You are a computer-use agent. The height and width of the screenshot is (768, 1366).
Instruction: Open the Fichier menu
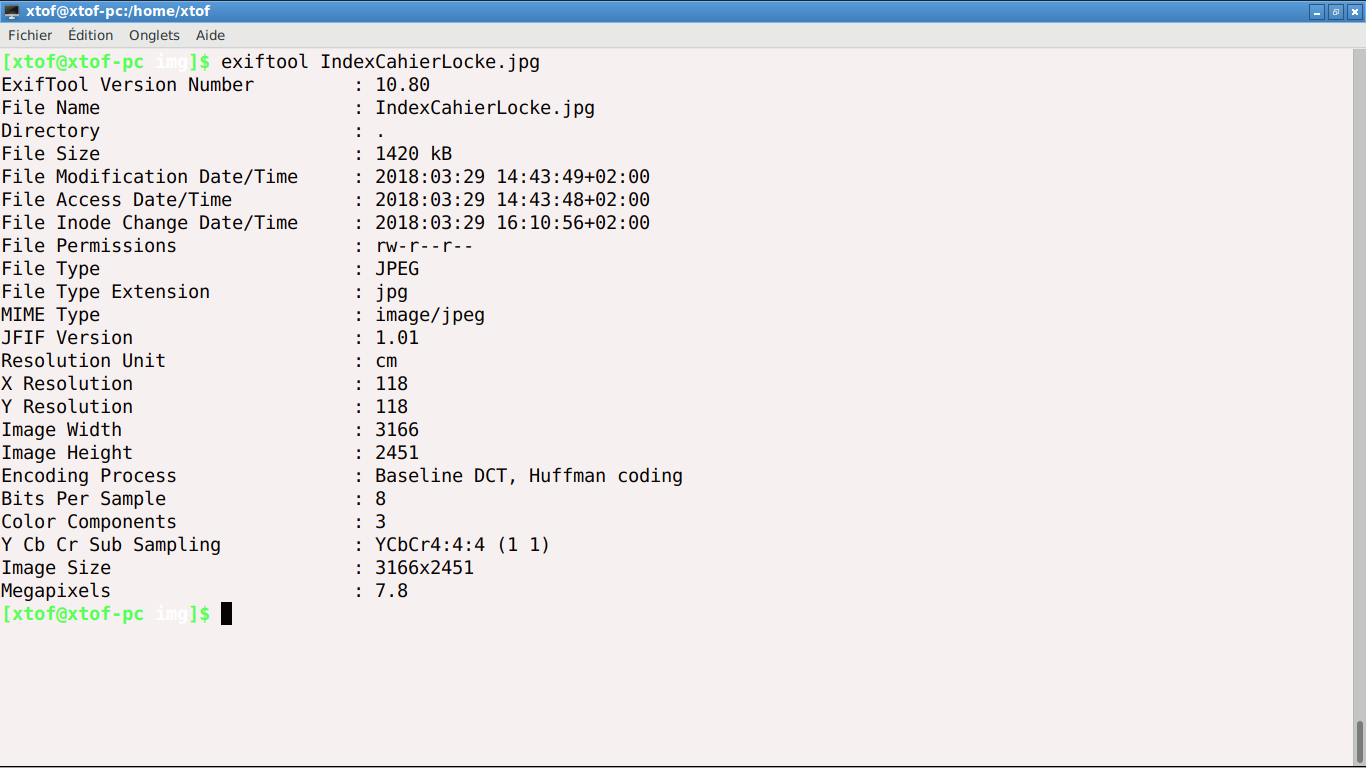click(30, 35)
